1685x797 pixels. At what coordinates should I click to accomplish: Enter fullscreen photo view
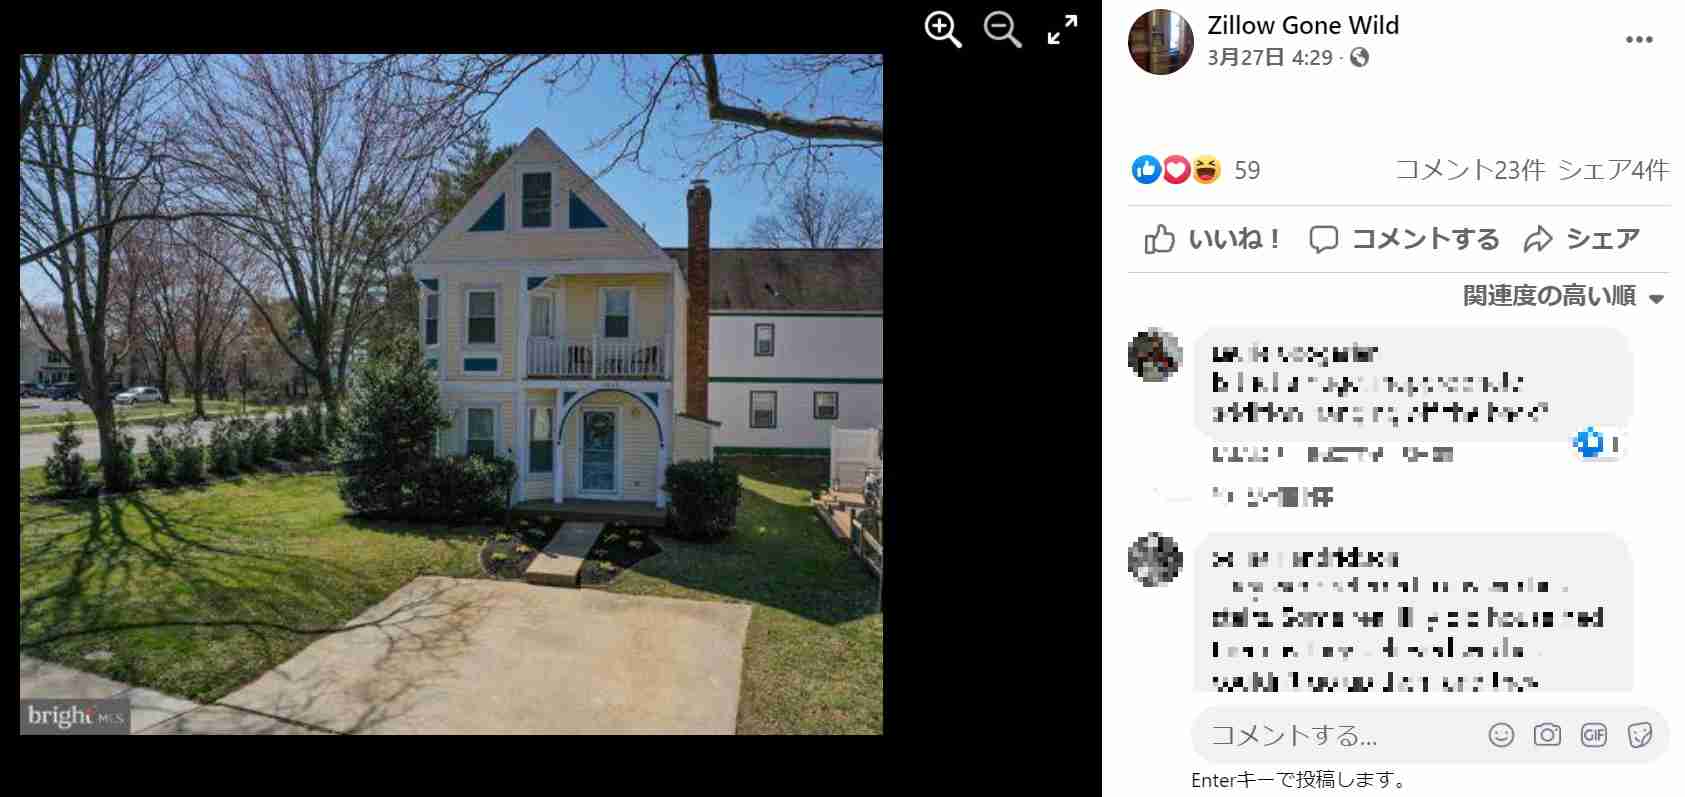coord(1062,30)
